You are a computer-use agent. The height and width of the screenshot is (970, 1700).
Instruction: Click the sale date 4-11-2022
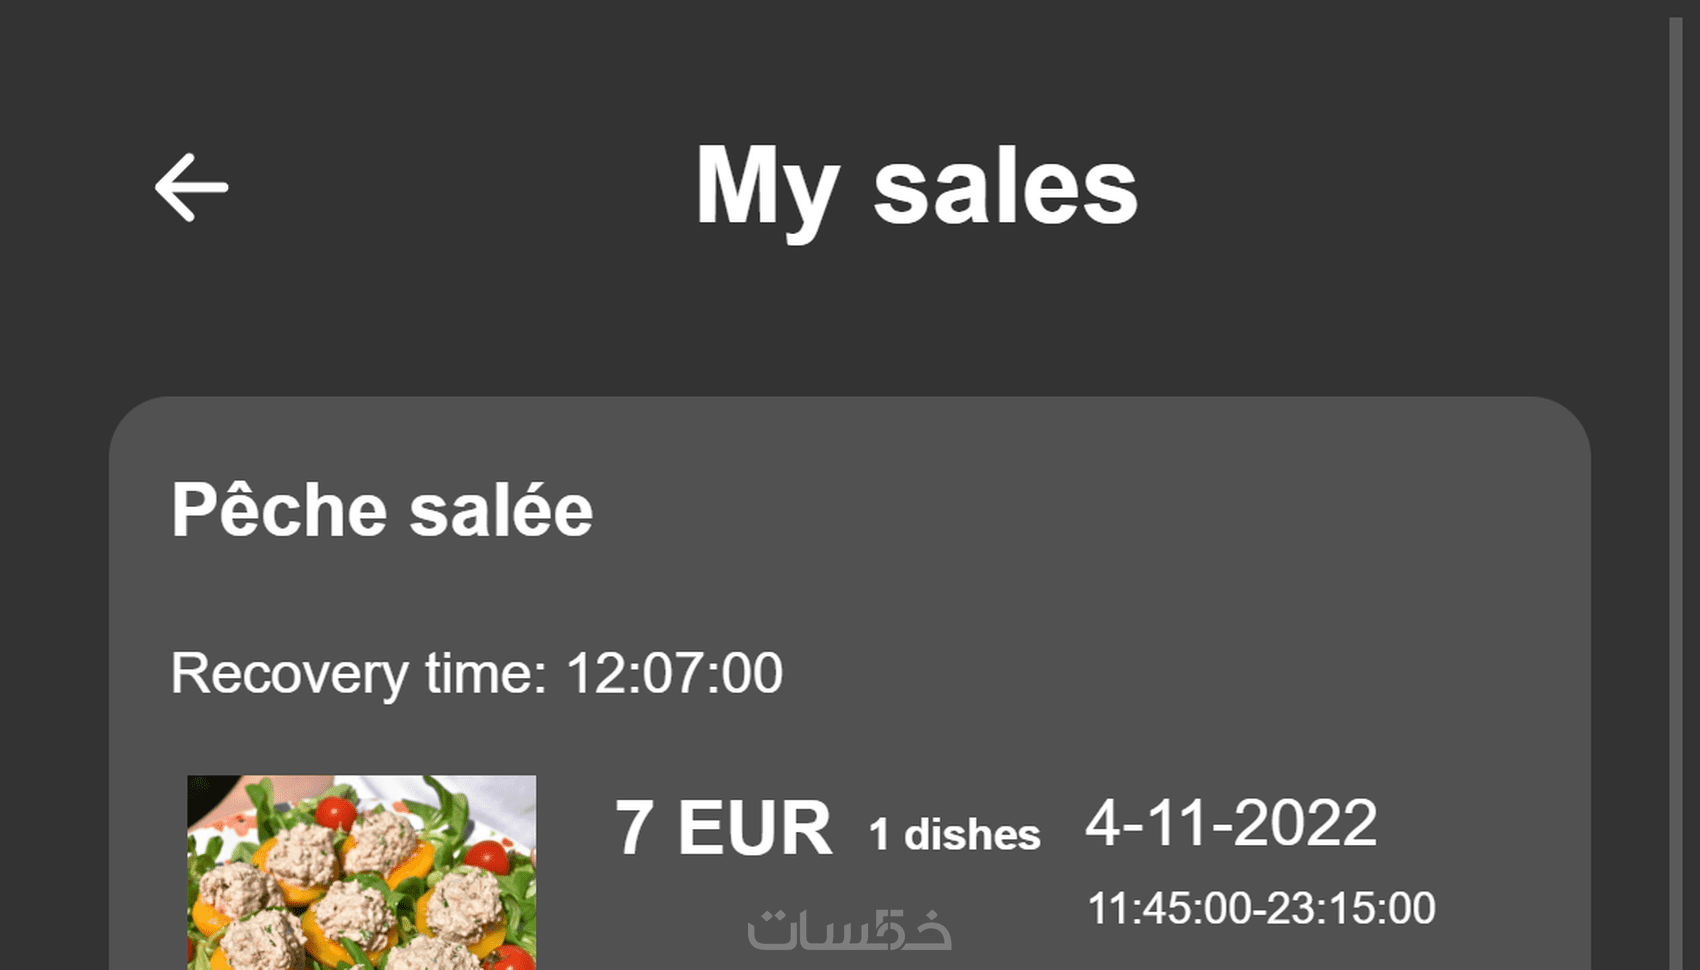[1231, 823]
